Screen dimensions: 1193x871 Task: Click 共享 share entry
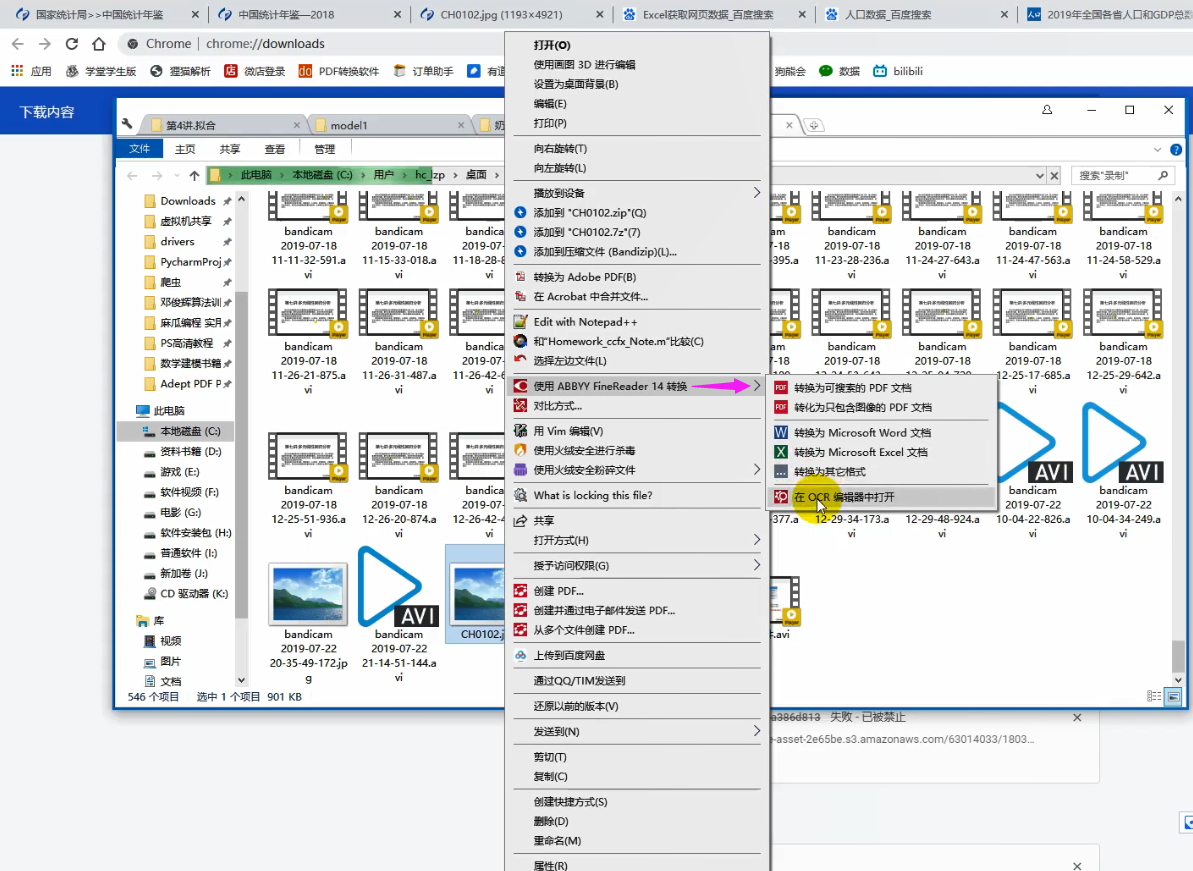tap(543, 520)
